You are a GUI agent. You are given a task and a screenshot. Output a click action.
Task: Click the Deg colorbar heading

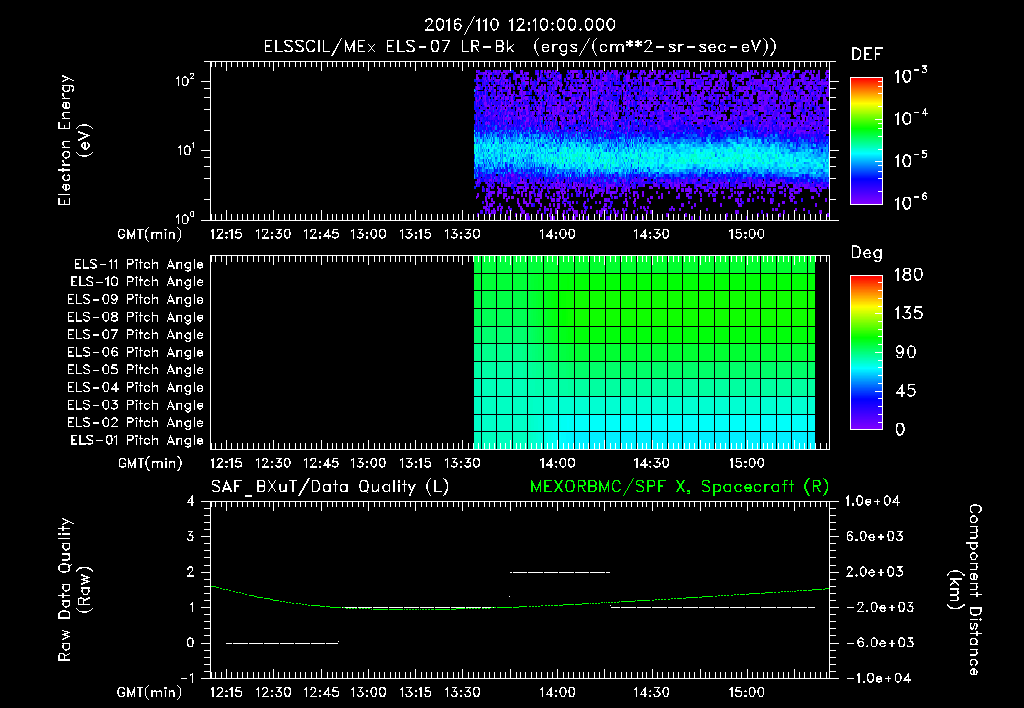tap(866, 253)
